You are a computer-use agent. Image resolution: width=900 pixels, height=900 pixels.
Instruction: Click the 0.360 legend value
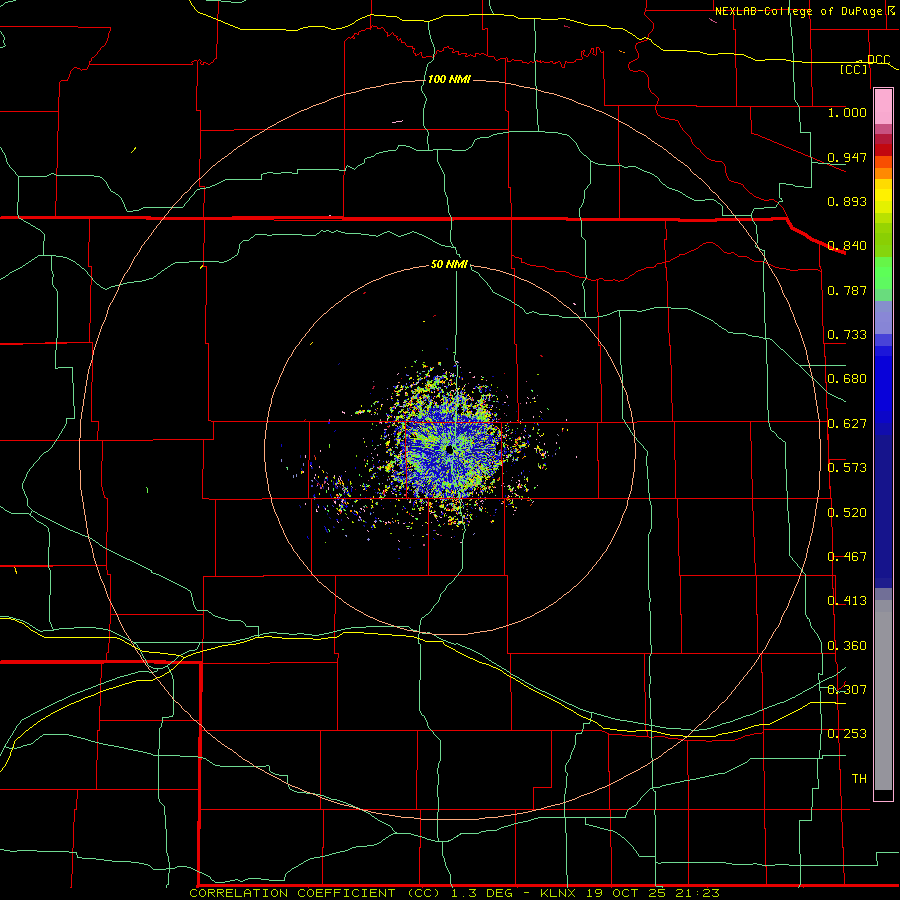point(847,646)
